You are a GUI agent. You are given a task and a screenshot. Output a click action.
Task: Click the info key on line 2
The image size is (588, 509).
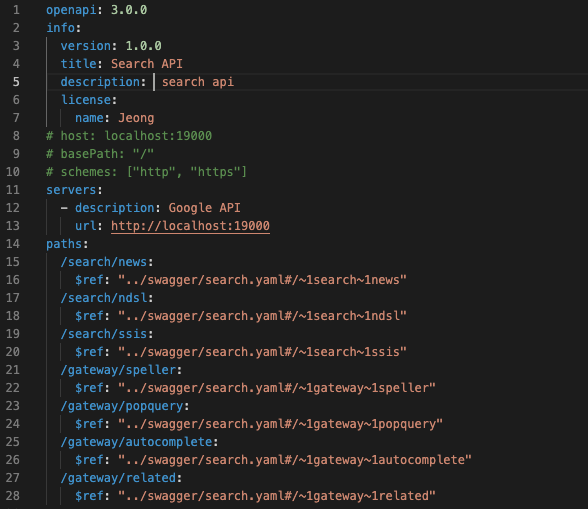tap(60, 28)
